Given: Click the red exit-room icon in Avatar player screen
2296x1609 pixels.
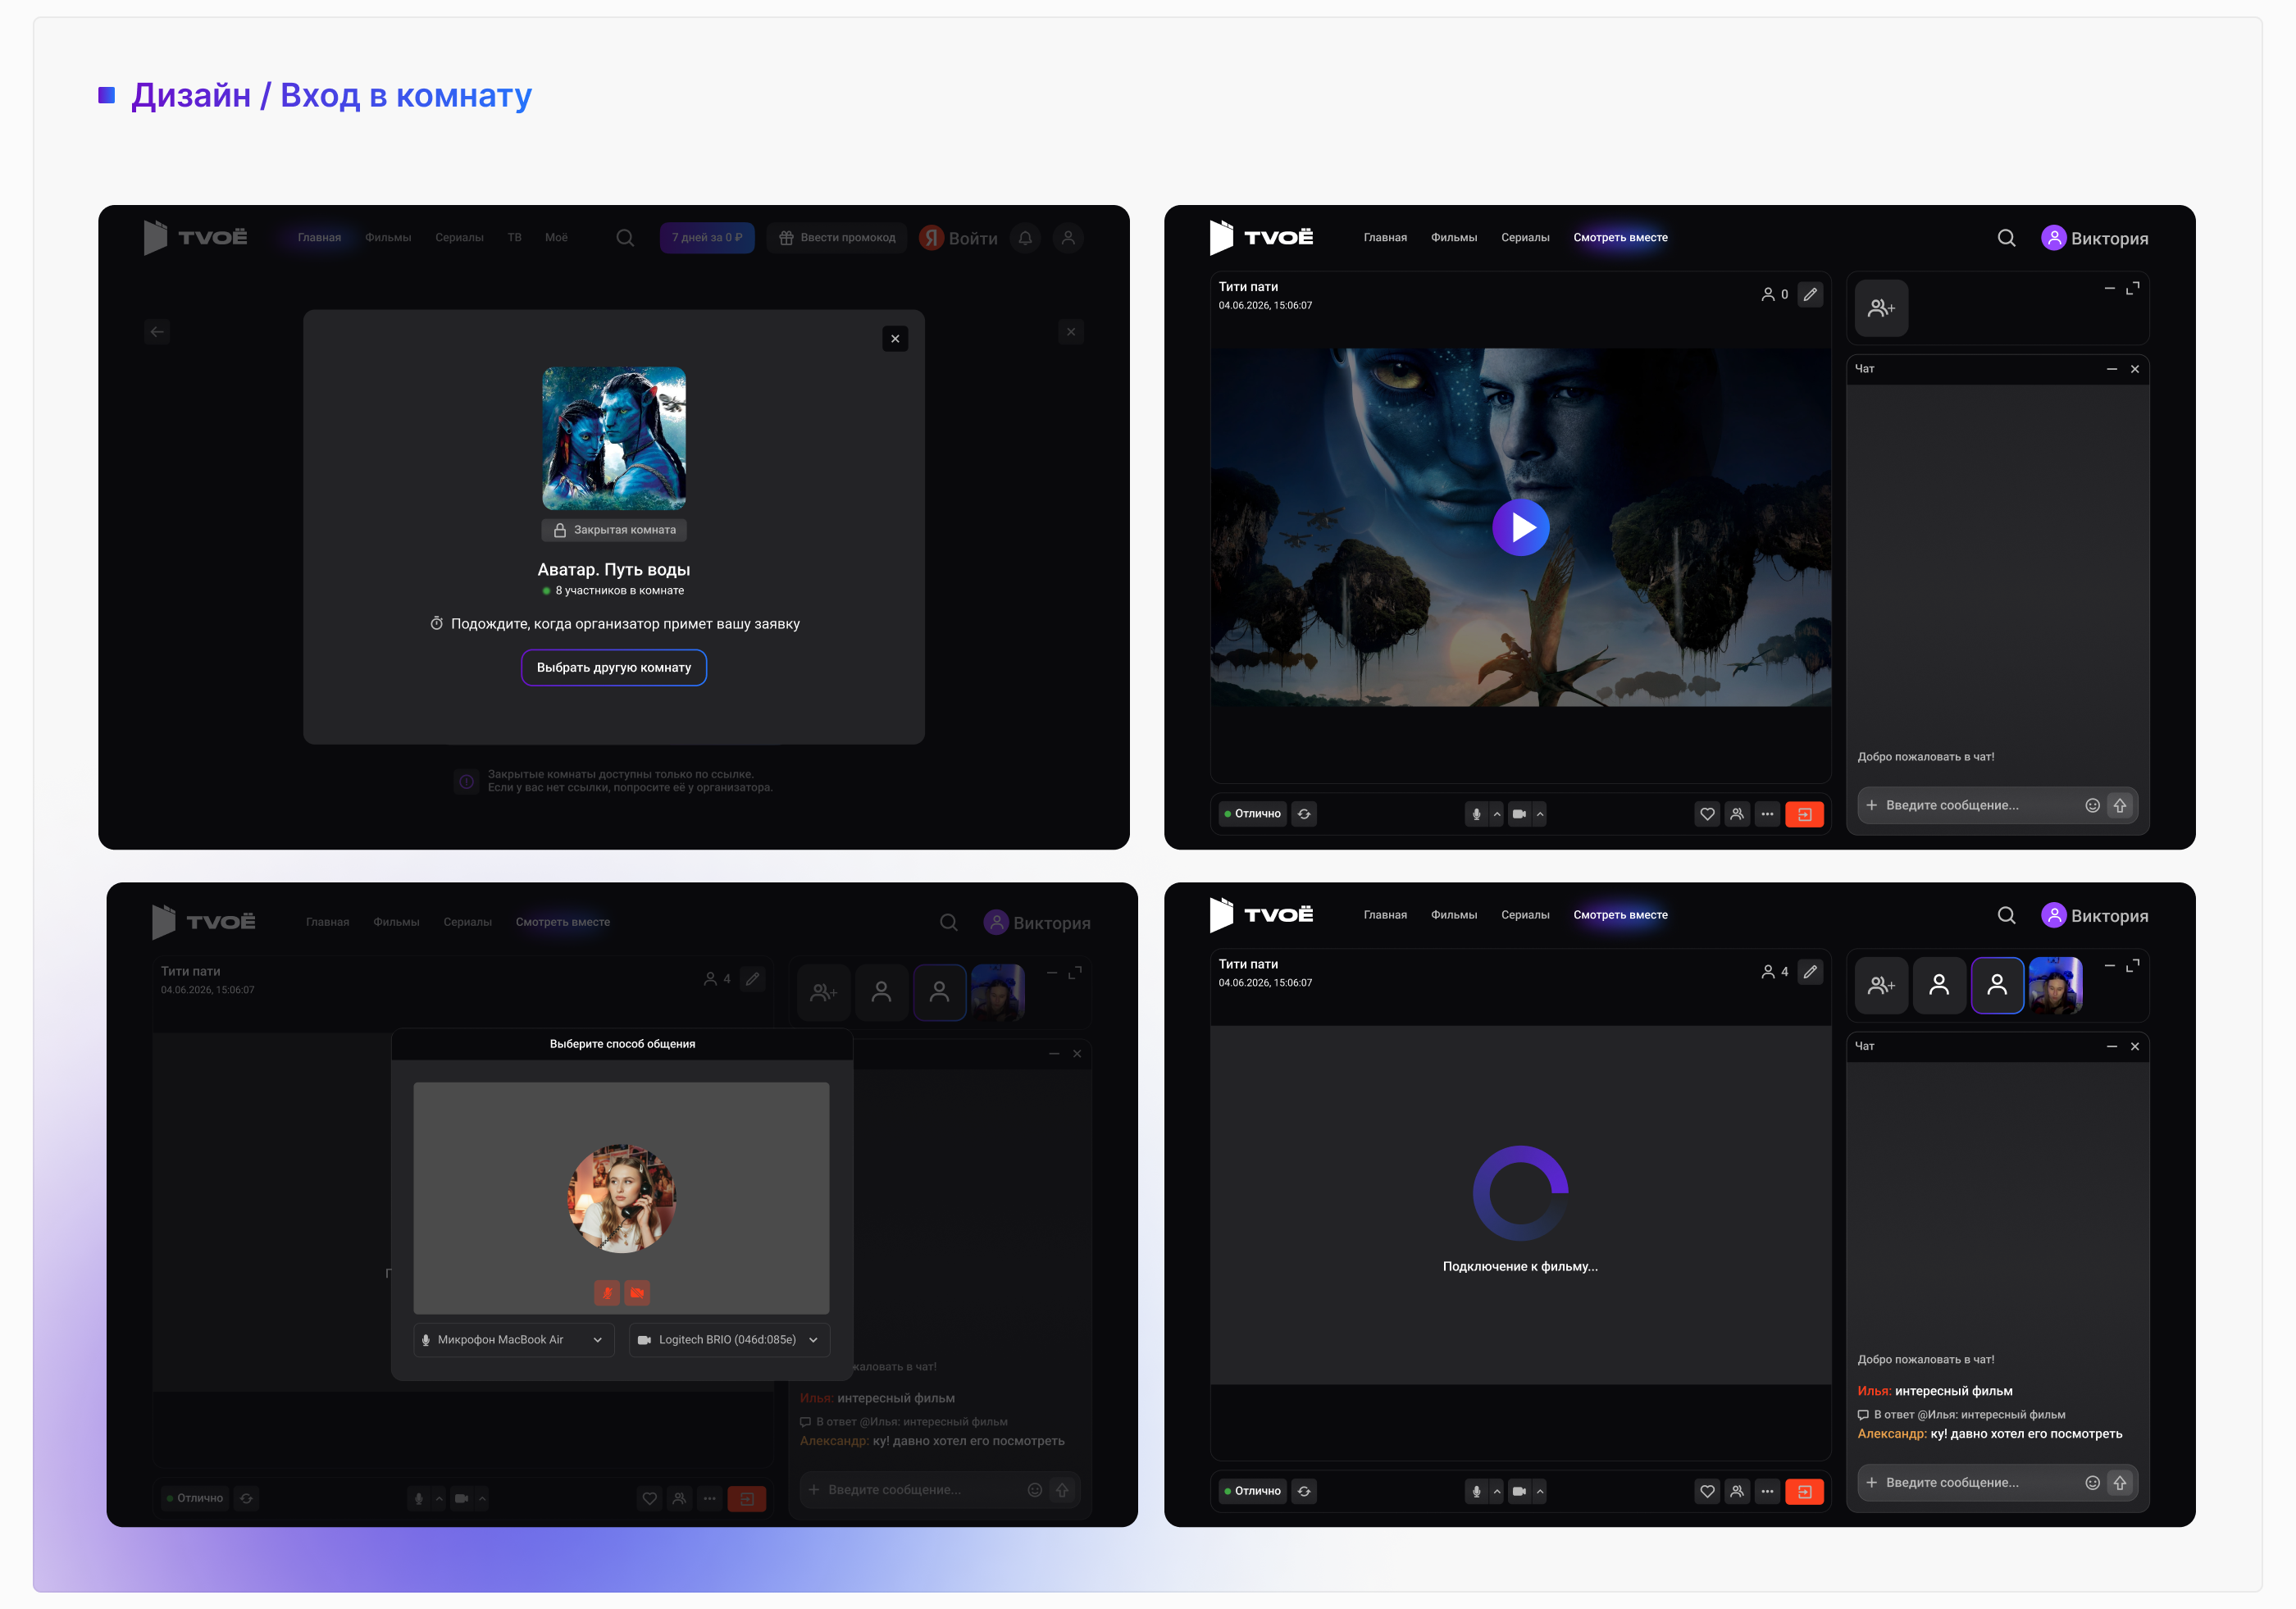Looking at the screenshot, I should click(1804, 814).
